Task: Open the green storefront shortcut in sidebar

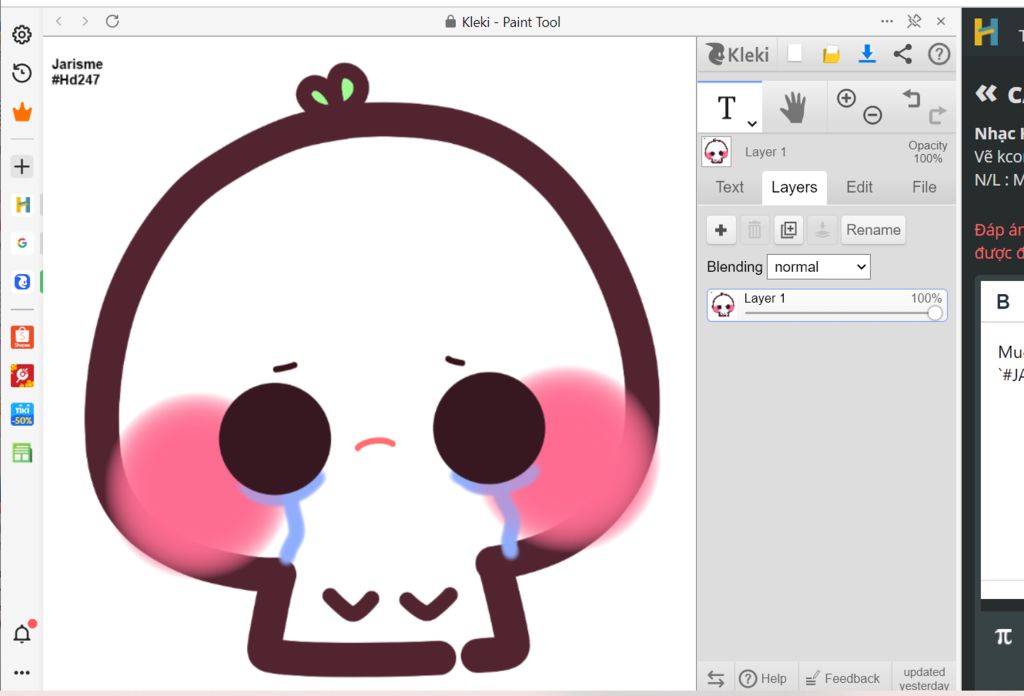Action: [22, 453]
